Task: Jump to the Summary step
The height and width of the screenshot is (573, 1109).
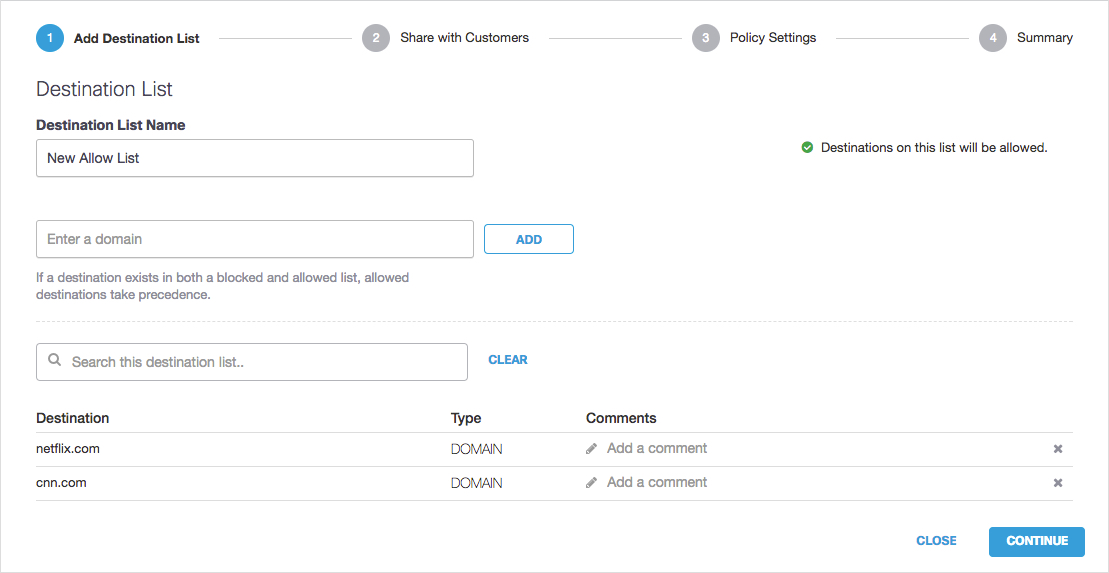Action: pos(1044,38)
